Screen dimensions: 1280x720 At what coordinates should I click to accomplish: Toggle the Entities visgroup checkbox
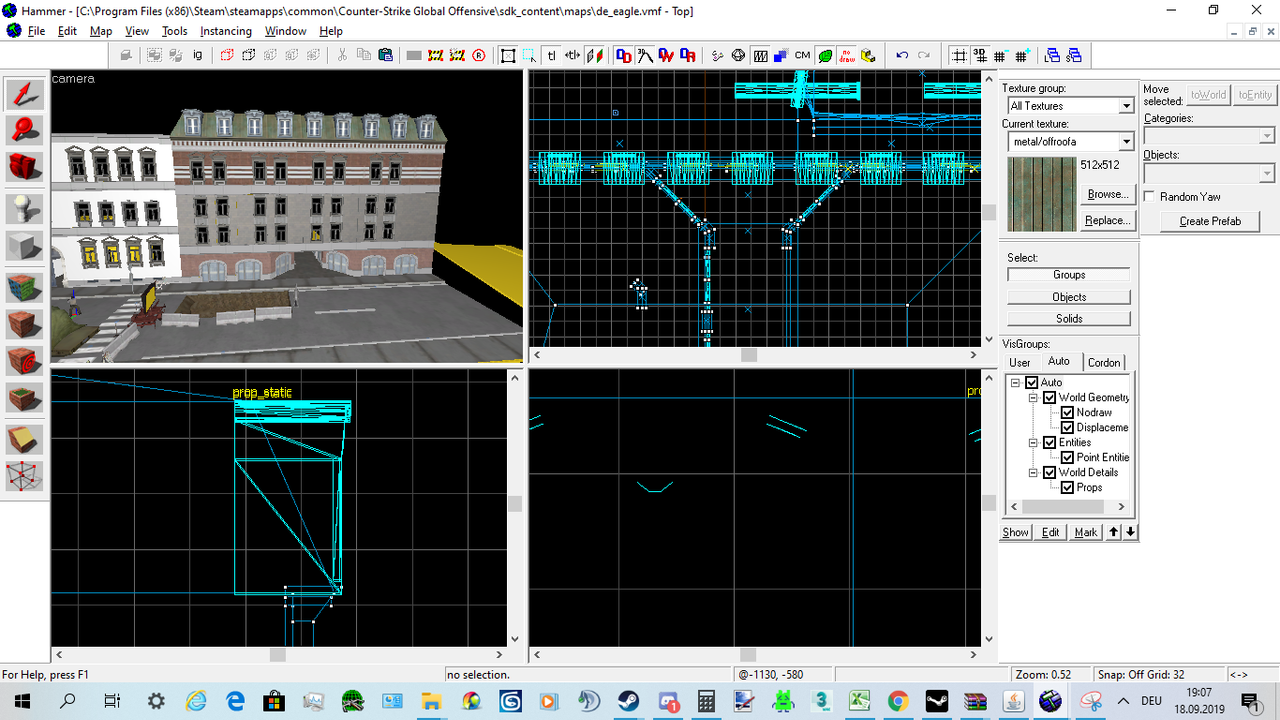coord(1050,443)
